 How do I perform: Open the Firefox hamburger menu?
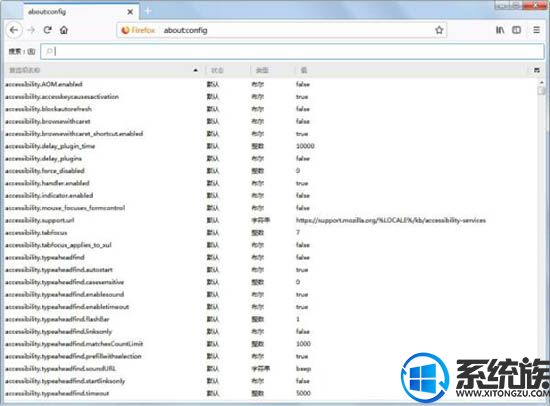(536, 30)
